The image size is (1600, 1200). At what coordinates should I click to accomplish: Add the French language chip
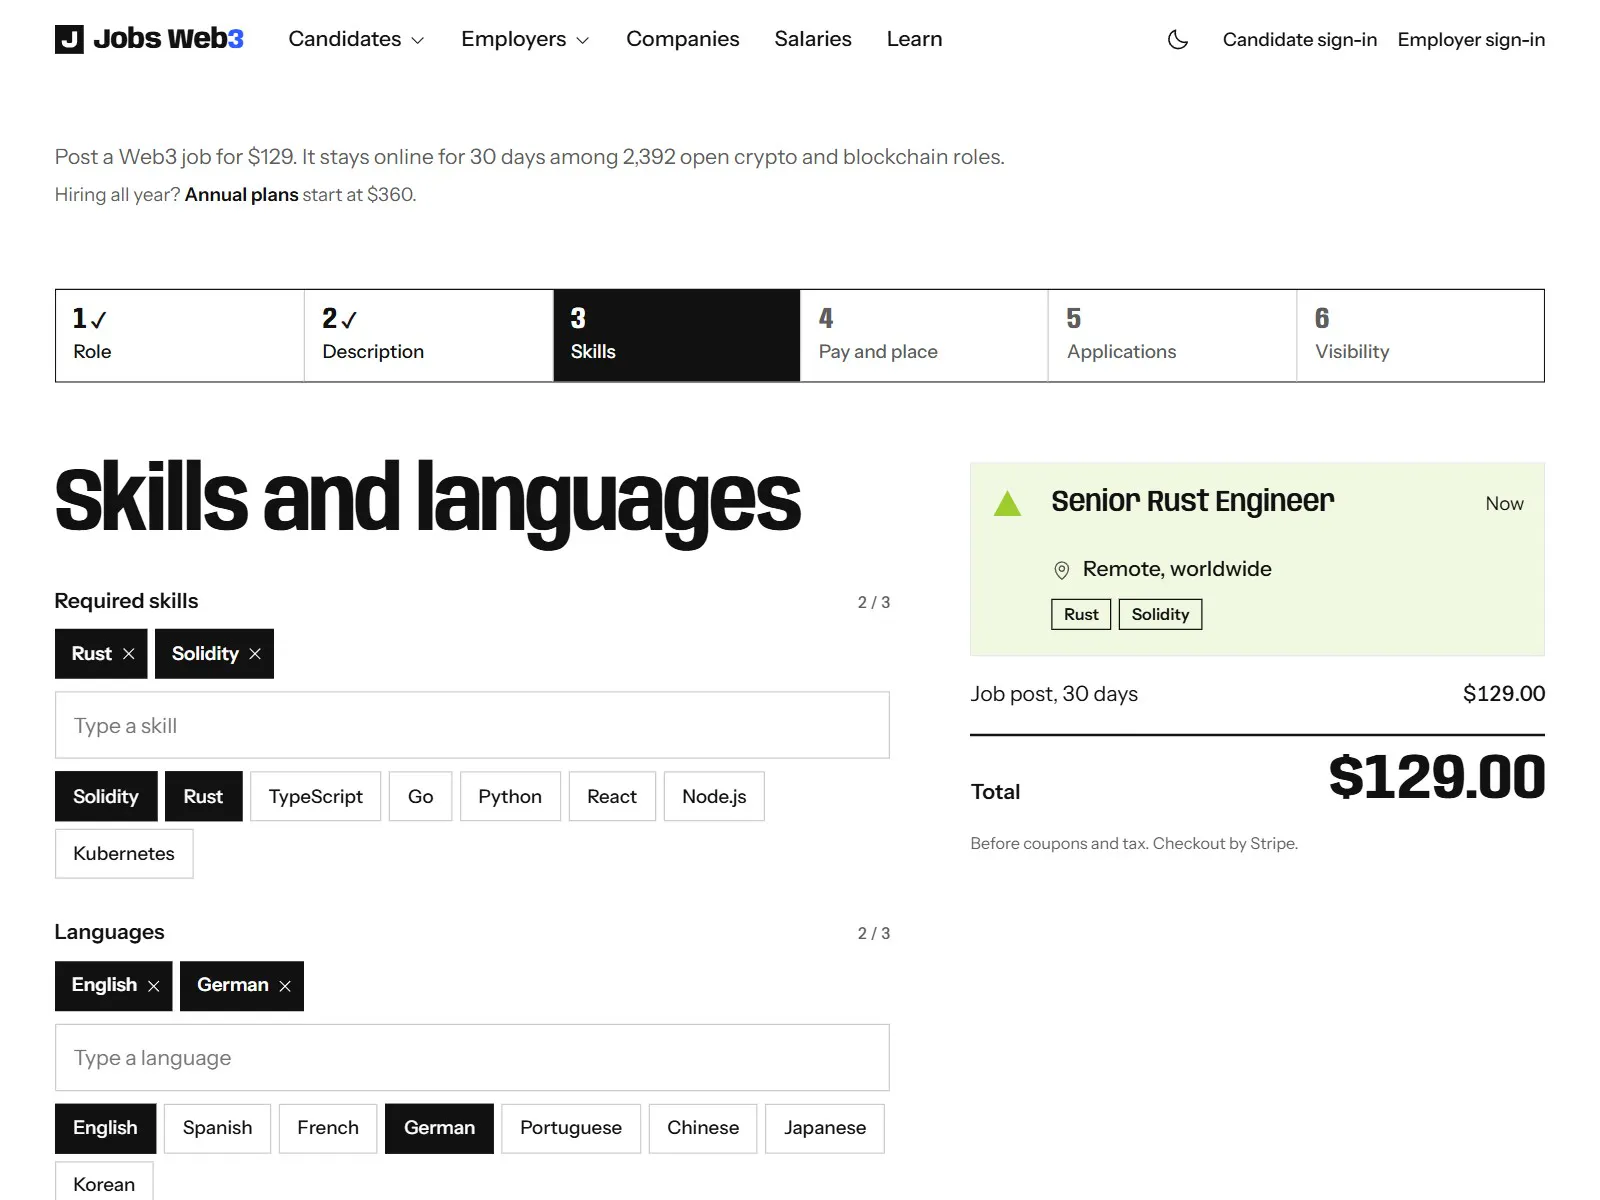click(328, 1128)
